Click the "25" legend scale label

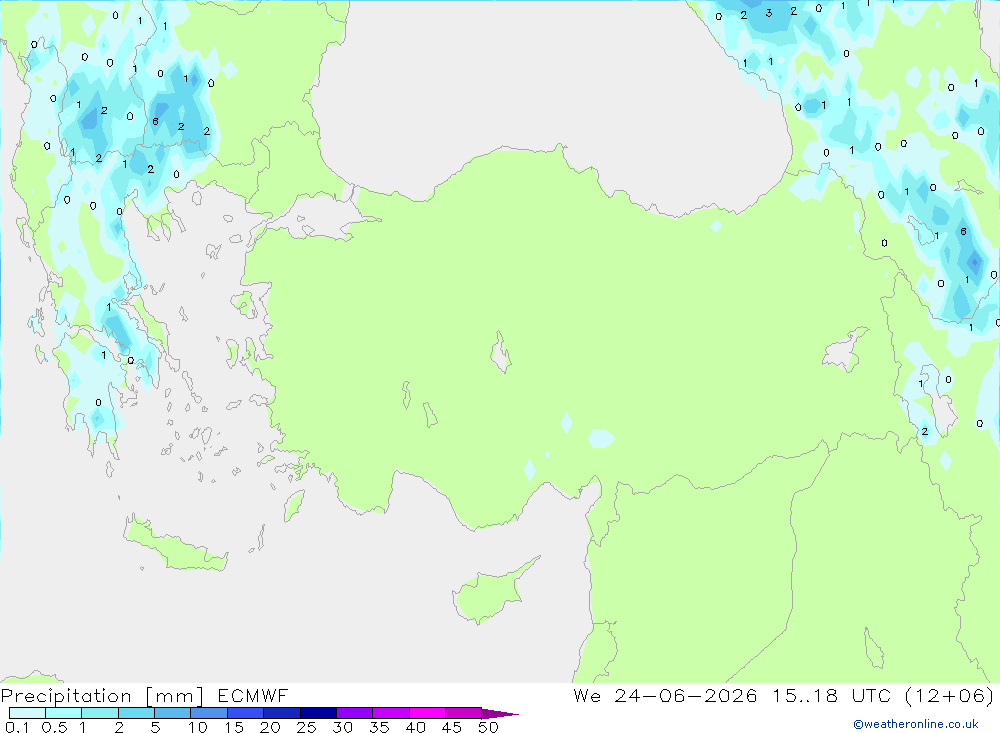click(x=306, y=727)
